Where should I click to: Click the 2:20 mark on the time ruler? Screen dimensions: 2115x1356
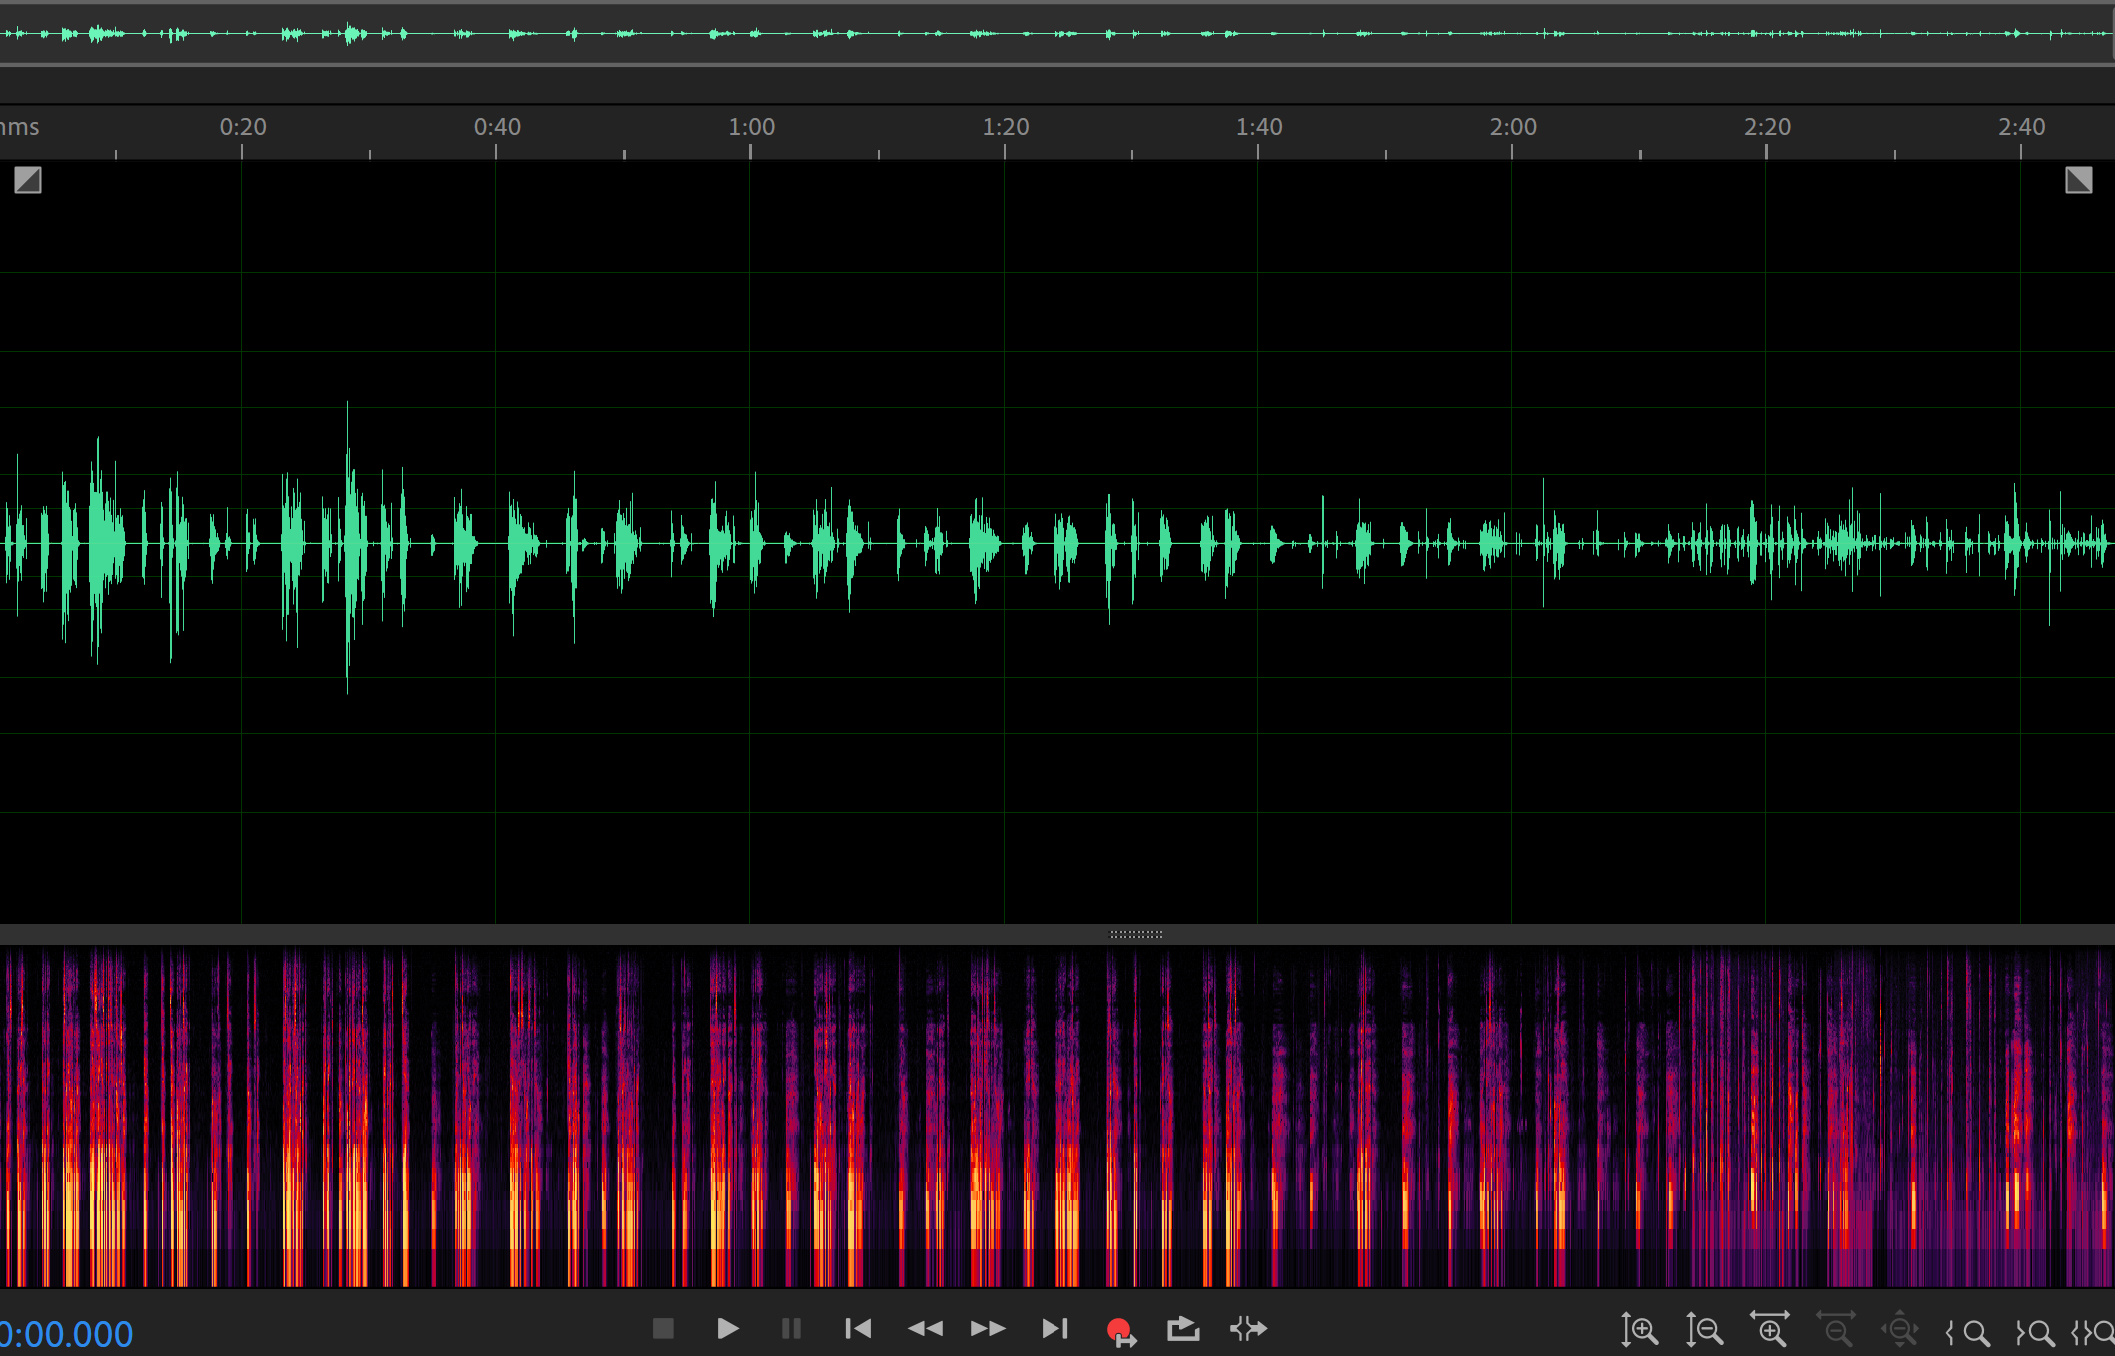1767,127
